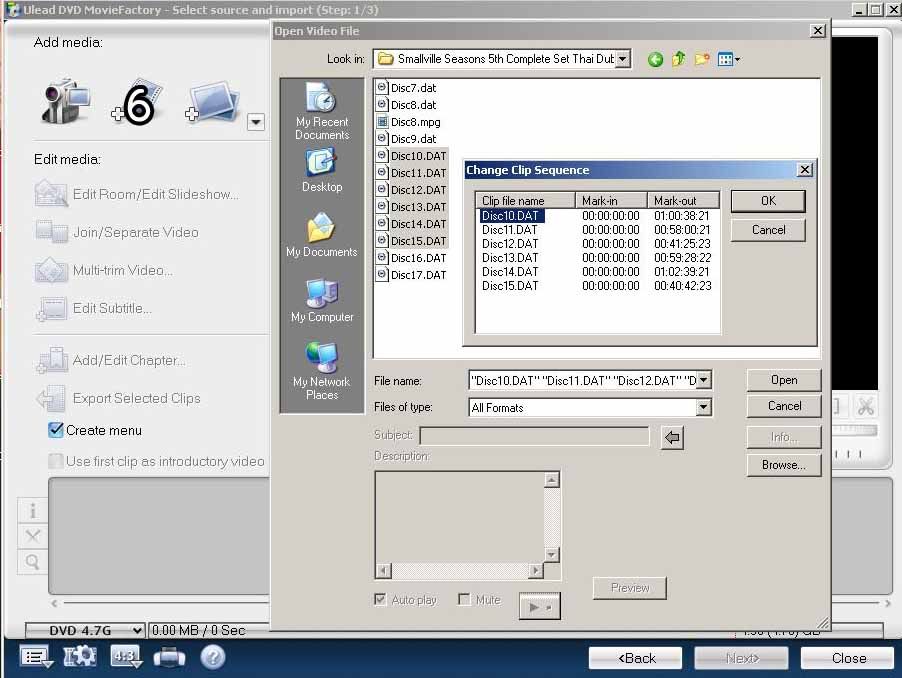Enable the Mute checkbox
The height and width of the screenshot is (678, 902).
pyautogui.click(x=464, y=600)
